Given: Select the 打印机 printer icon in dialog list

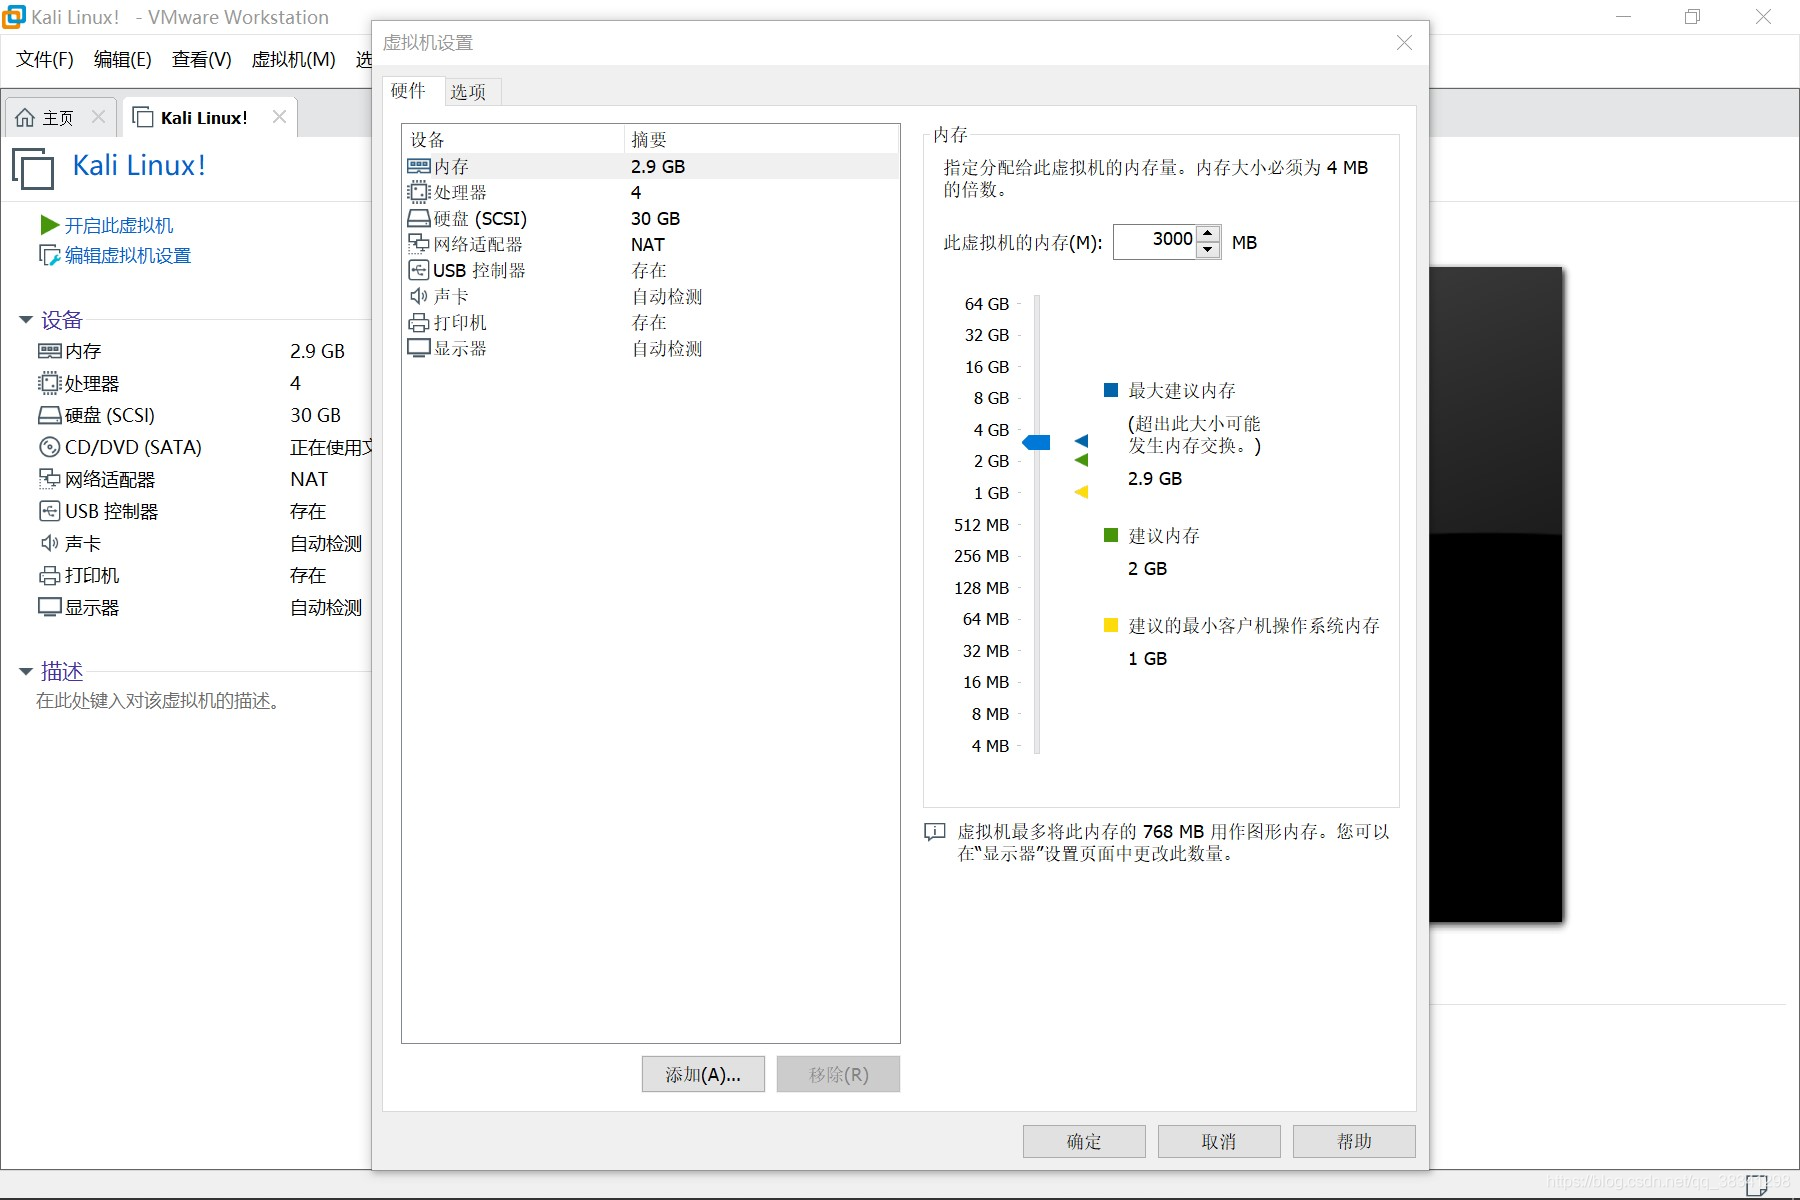Looking at the screenshot, I should coord(419,322).
